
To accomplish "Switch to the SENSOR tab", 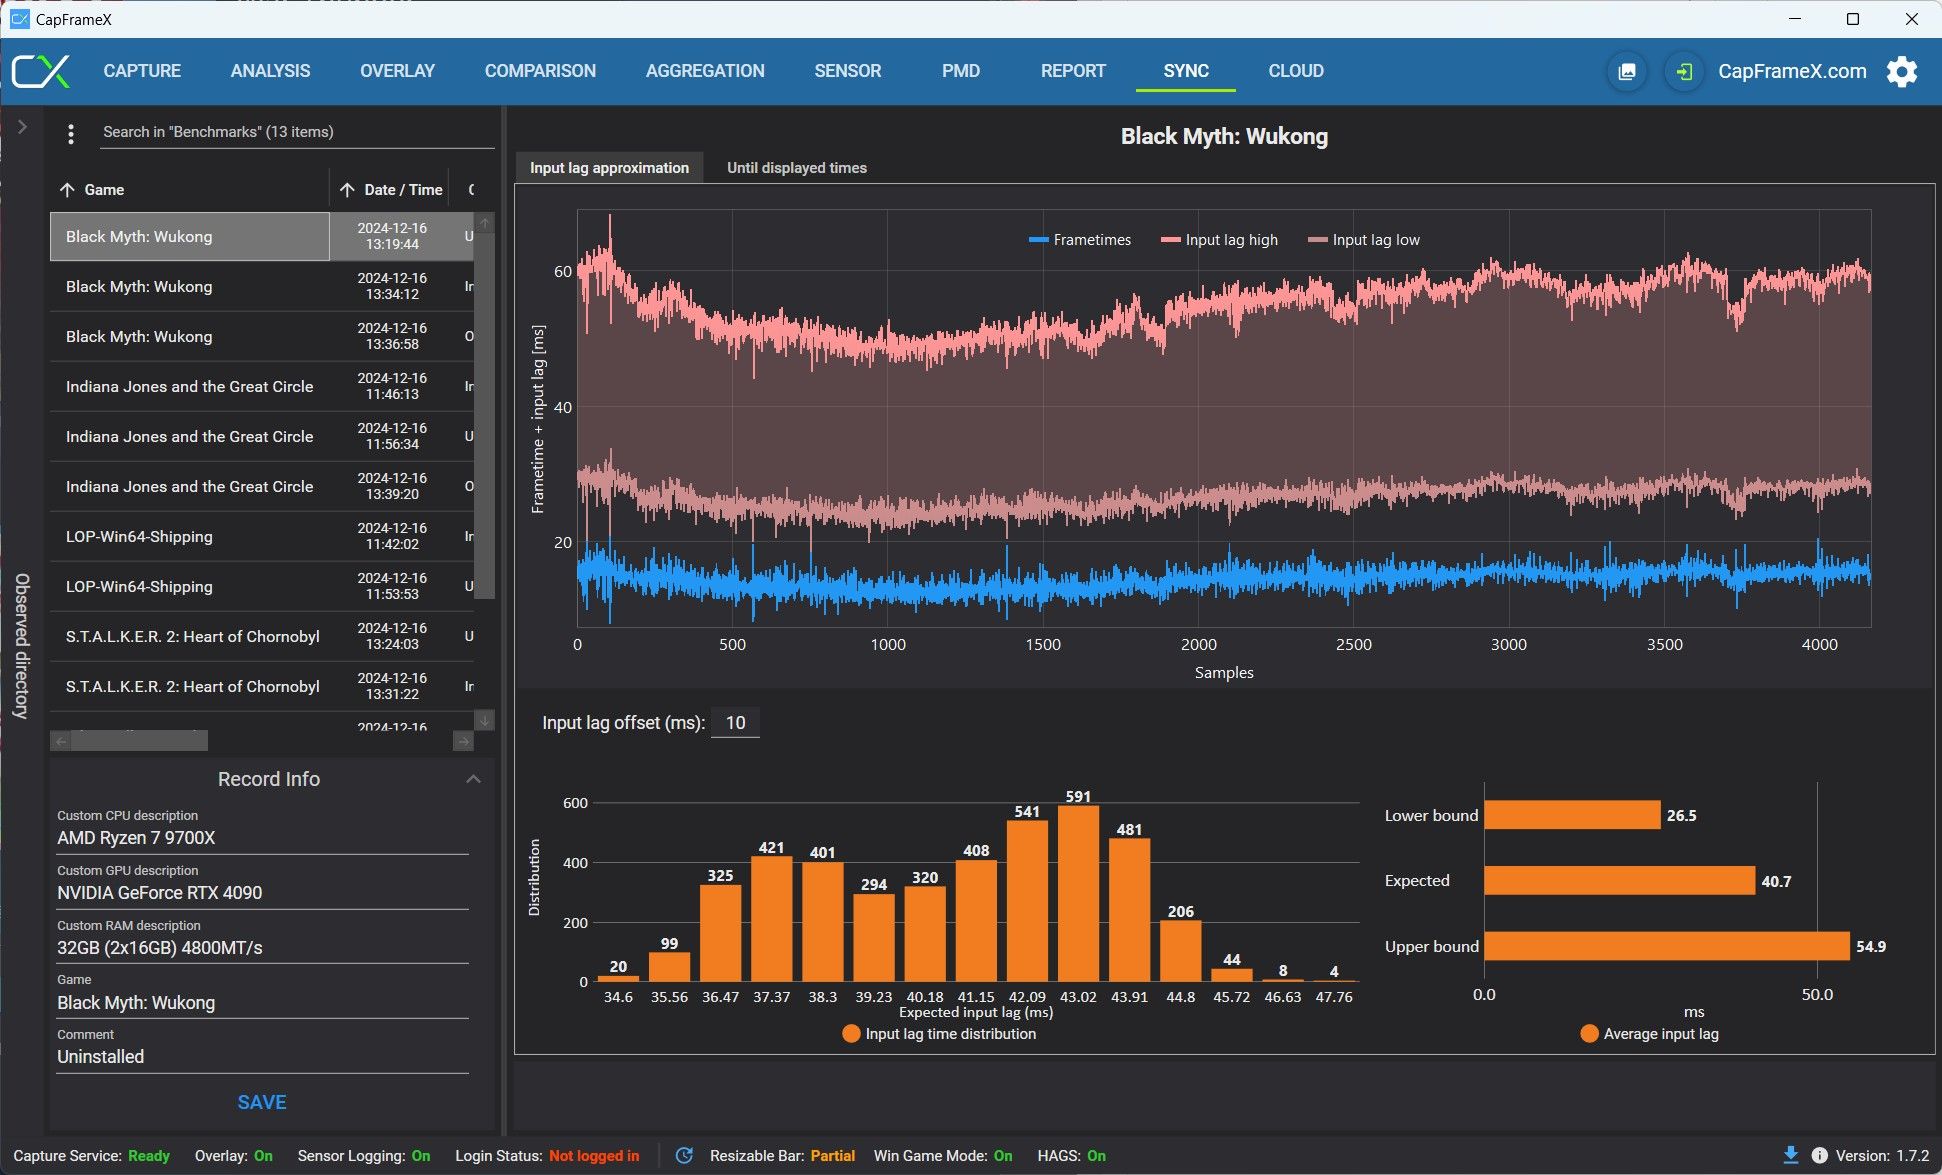I will [848, 71].
